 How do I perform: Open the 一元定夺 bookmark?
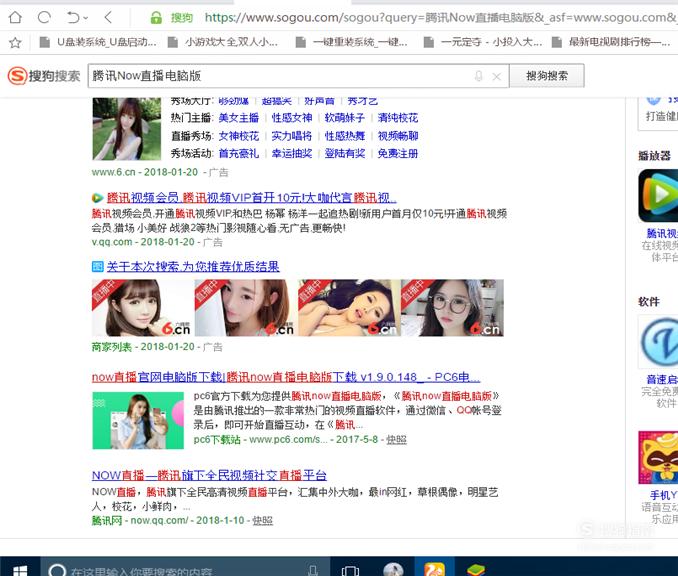[x=483, y=42]
